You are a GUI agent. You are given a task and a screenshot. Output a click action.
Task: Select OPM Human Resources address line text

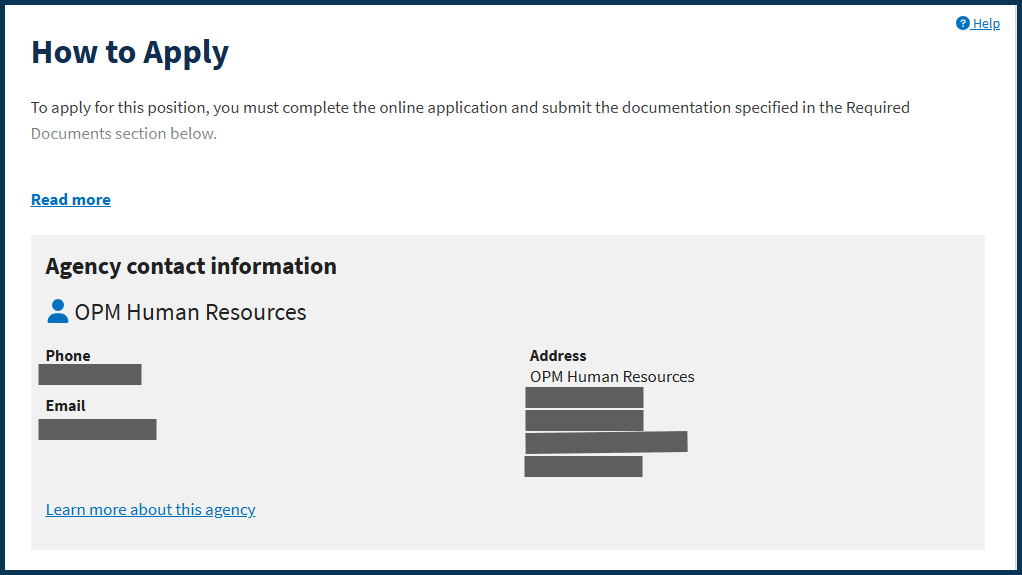pyautogui.click(x=612, y=377)
